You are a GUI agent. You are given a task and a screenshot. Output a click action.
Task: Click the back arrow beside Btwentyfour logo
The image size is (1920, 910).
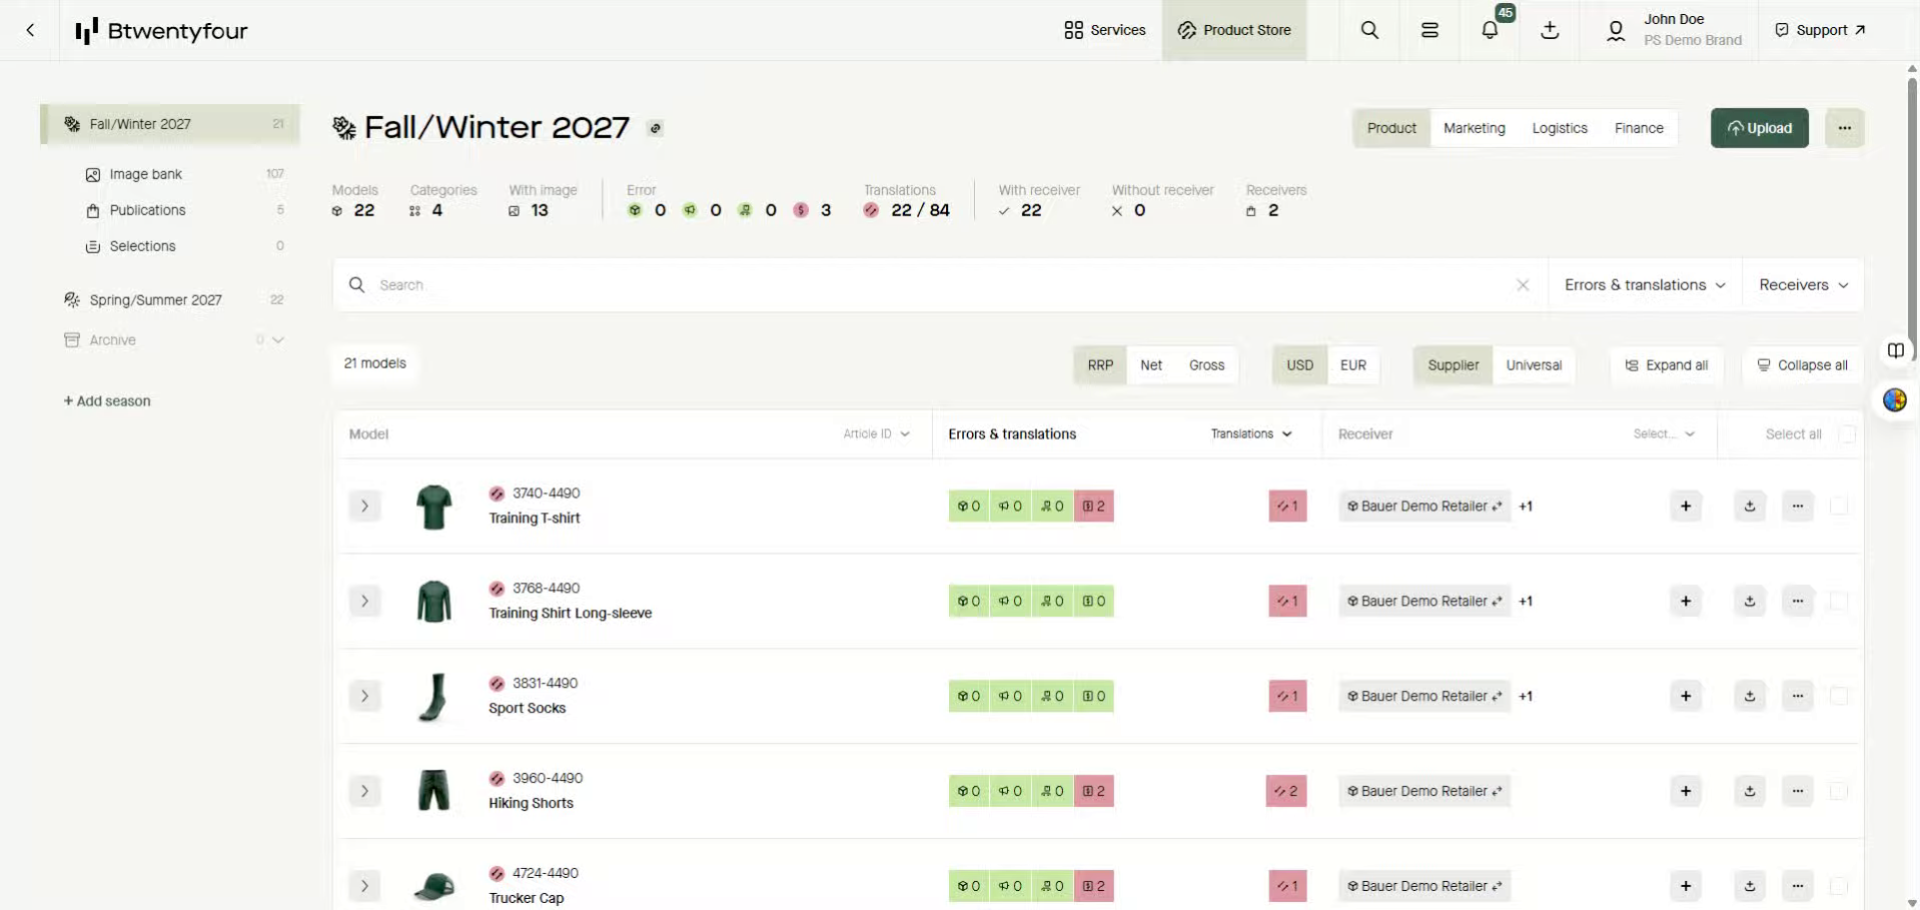click(30, 30)
